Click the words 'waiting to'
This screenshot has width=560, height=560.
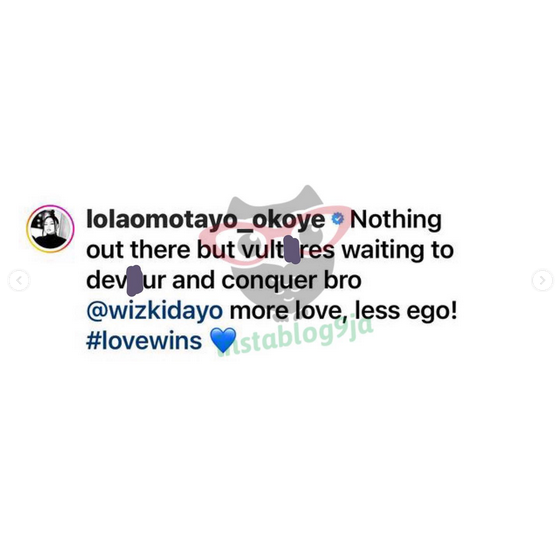click(x=398, y=250)
